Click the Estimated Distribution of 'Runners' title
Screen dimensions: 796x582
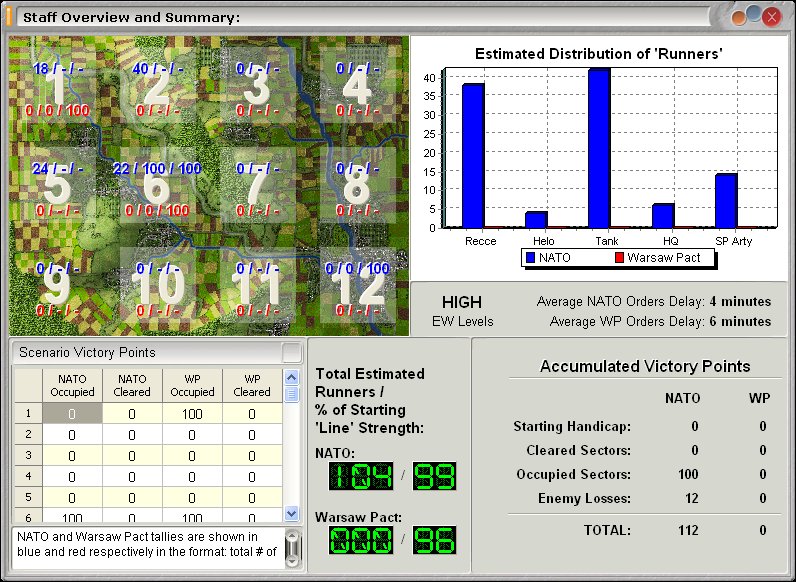point(599,54)
